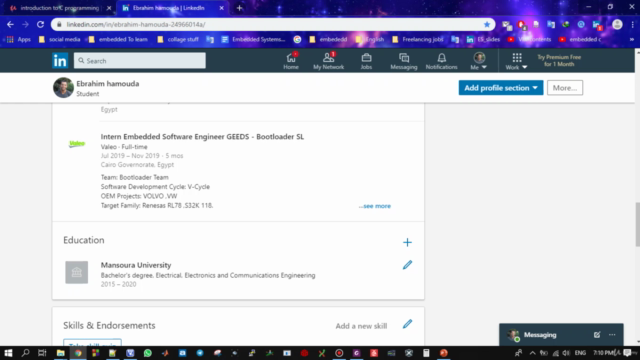Screen dimensions: 640x360
Task: Open Freelancing jobs bookmarks folder
Action: (418, 40)
